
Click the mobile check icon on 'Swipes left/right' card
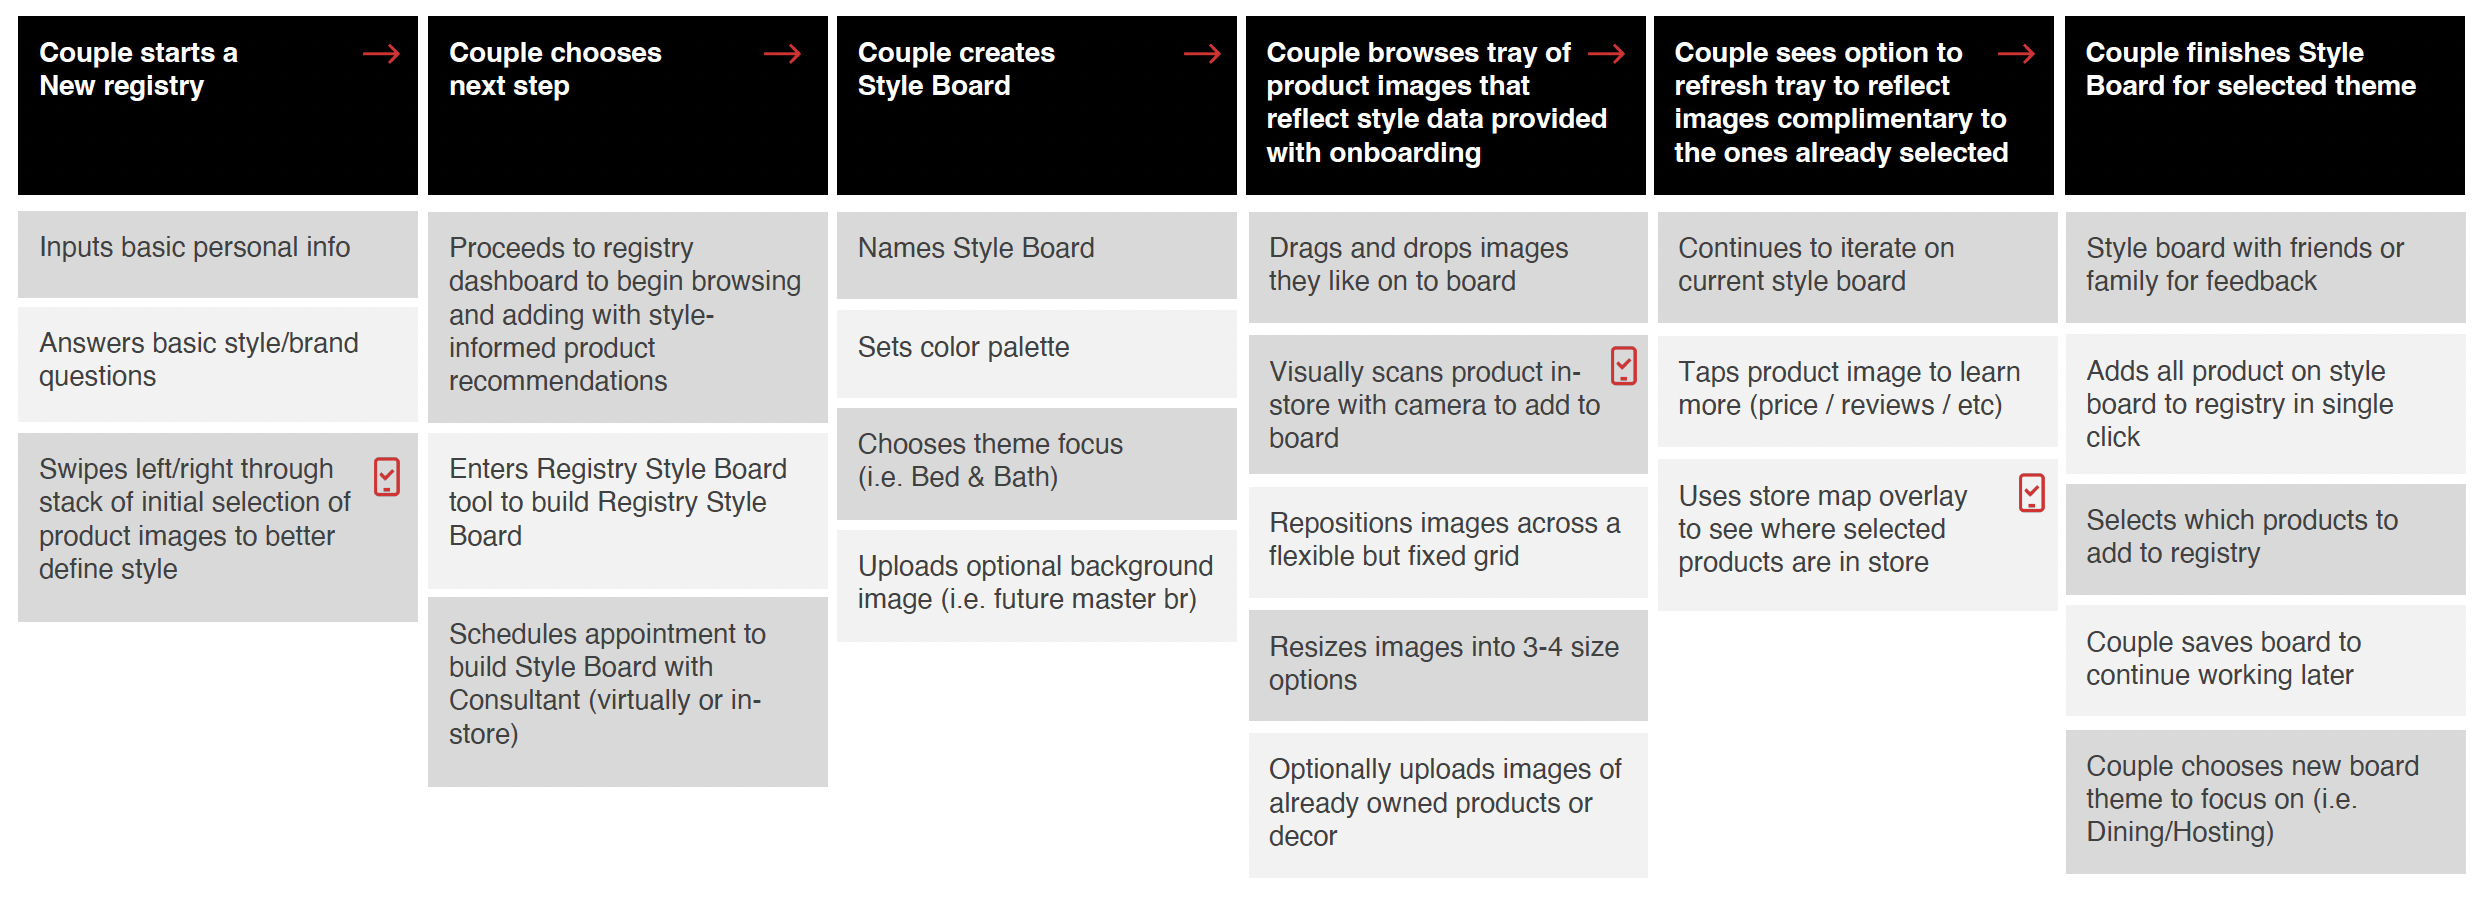387,477
